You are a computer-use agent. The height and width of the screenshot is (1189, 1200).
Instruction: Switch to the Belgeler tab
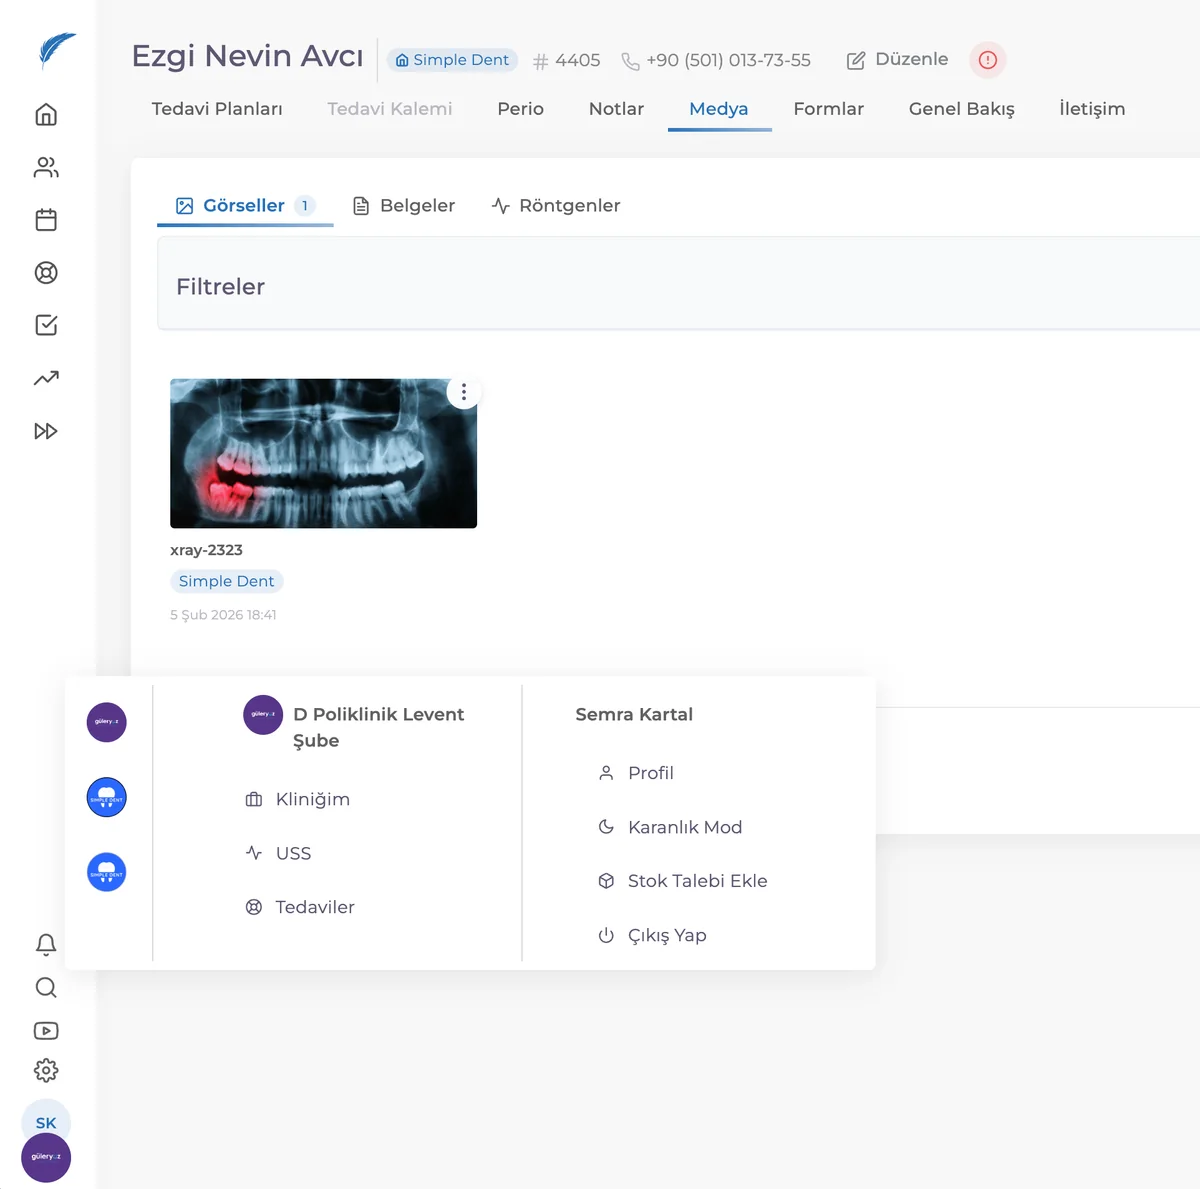[404, 205]
